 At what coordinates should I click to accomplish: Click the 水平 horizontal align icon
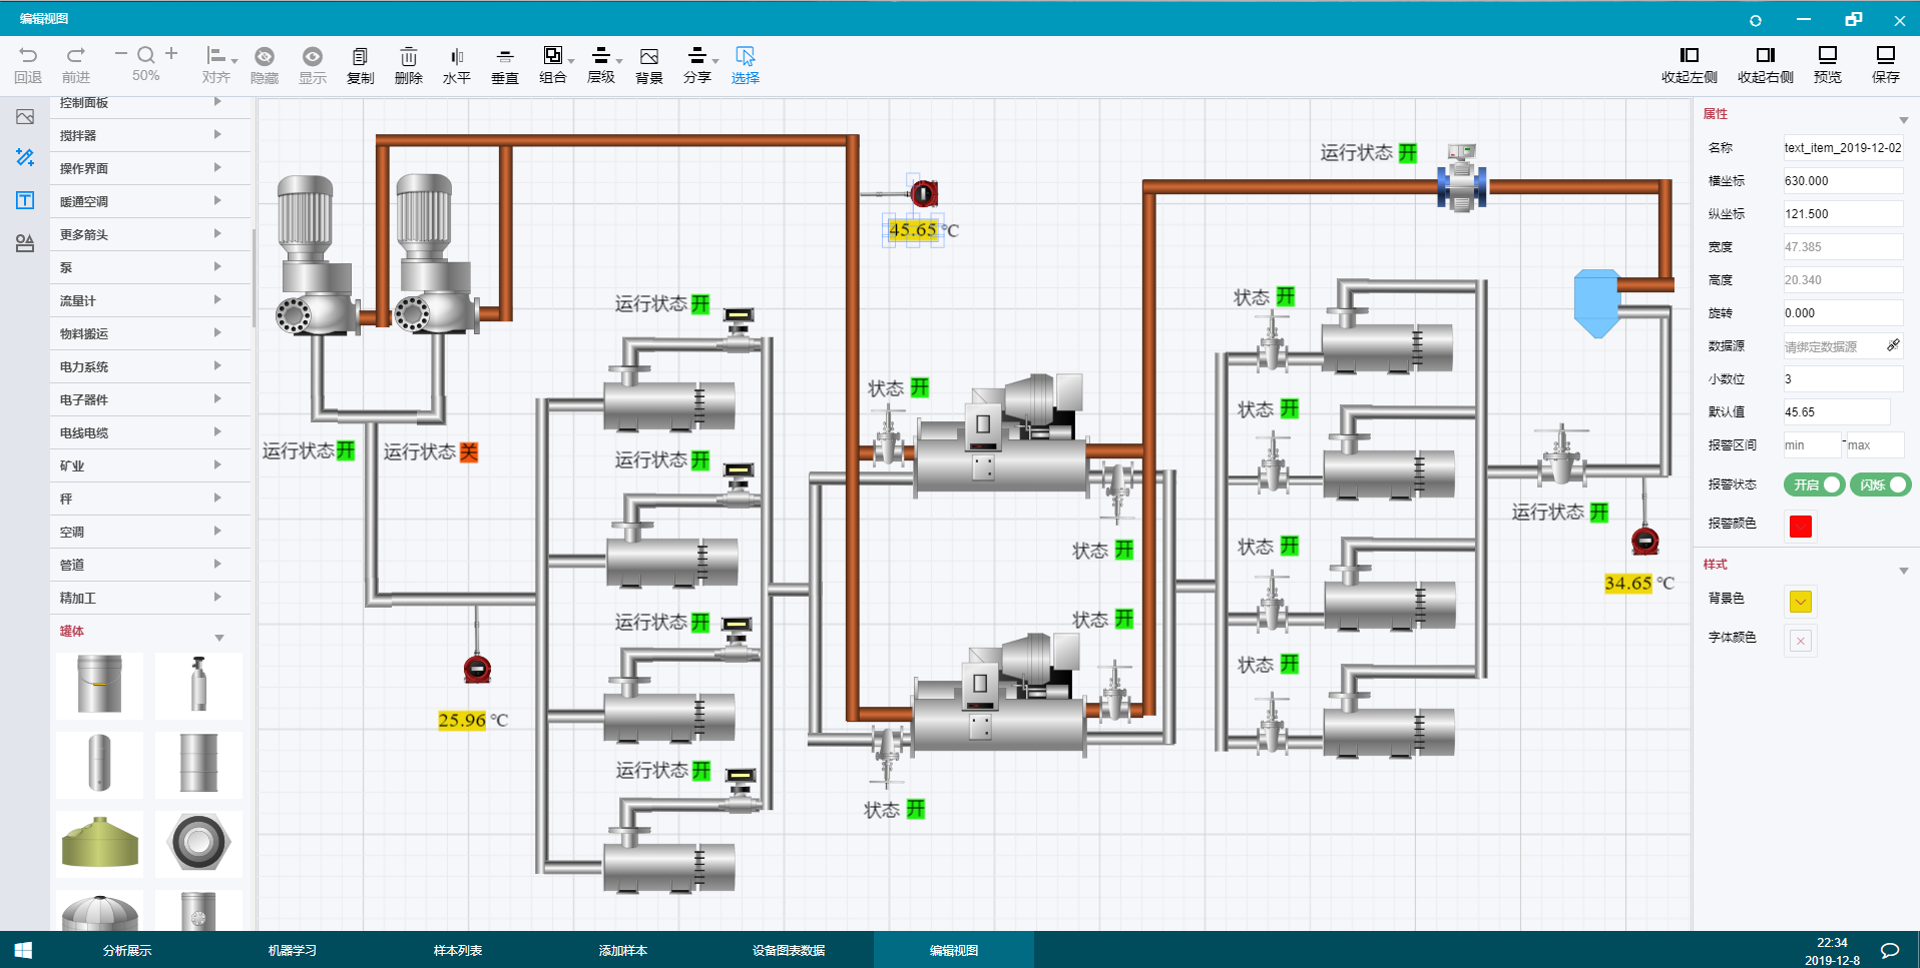pos(457,57)
